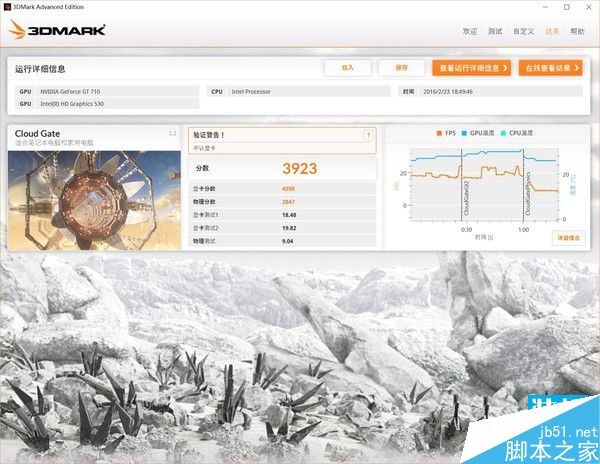Click the 详细信息 button under the chart
The image size is (600, 464).
(569, 238)
